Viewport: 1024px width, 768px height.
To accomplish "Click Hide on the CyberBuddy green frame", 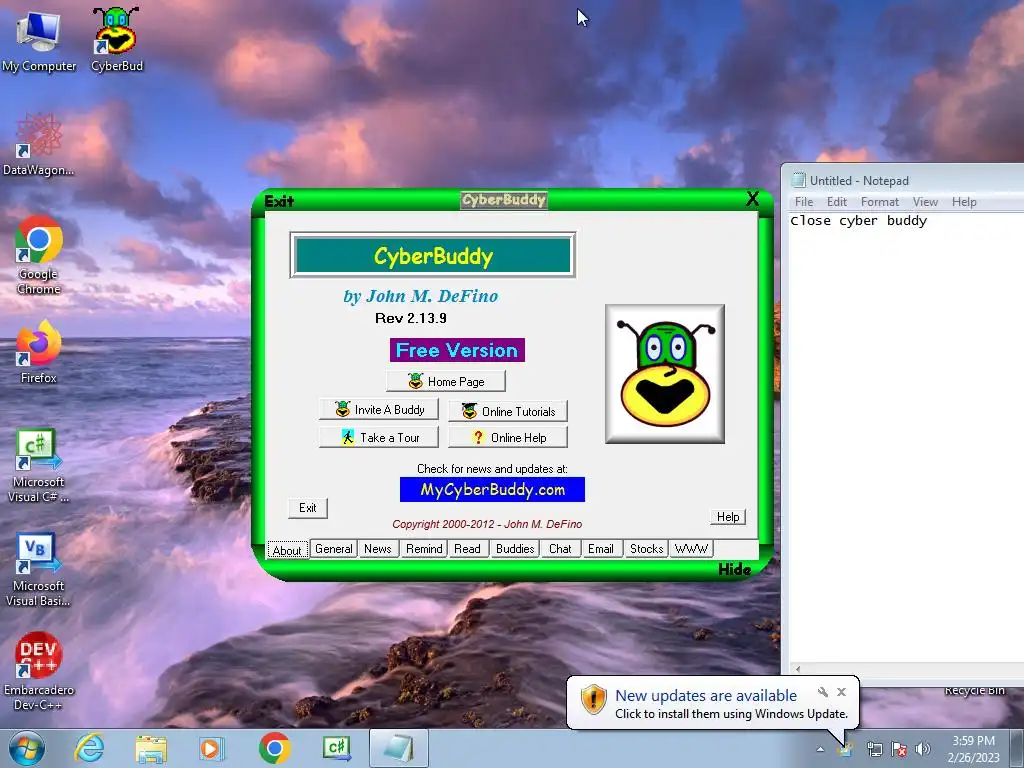I will click(735, 569).
